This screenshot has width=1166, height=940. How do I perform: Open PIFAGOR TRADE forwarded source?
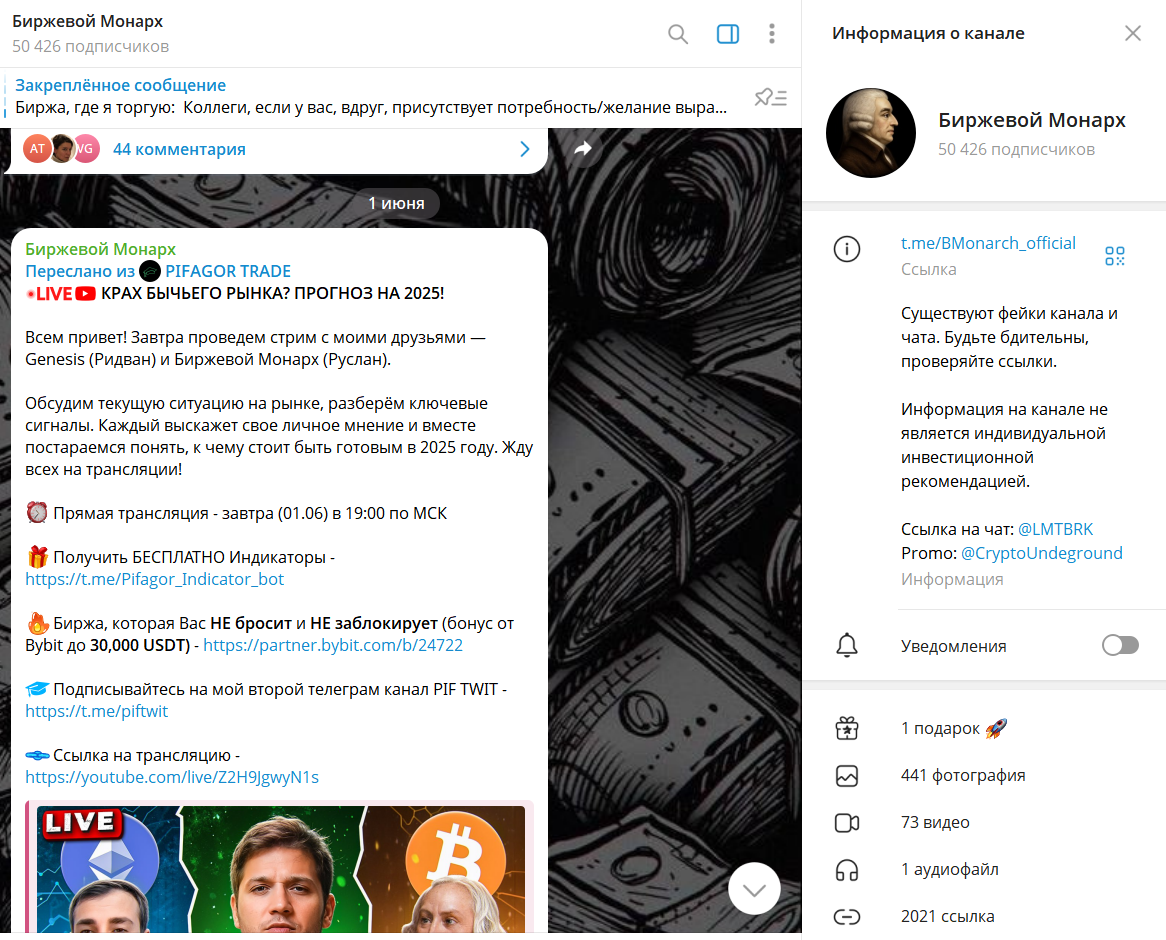pyautogui.click(x=228, y=271)
